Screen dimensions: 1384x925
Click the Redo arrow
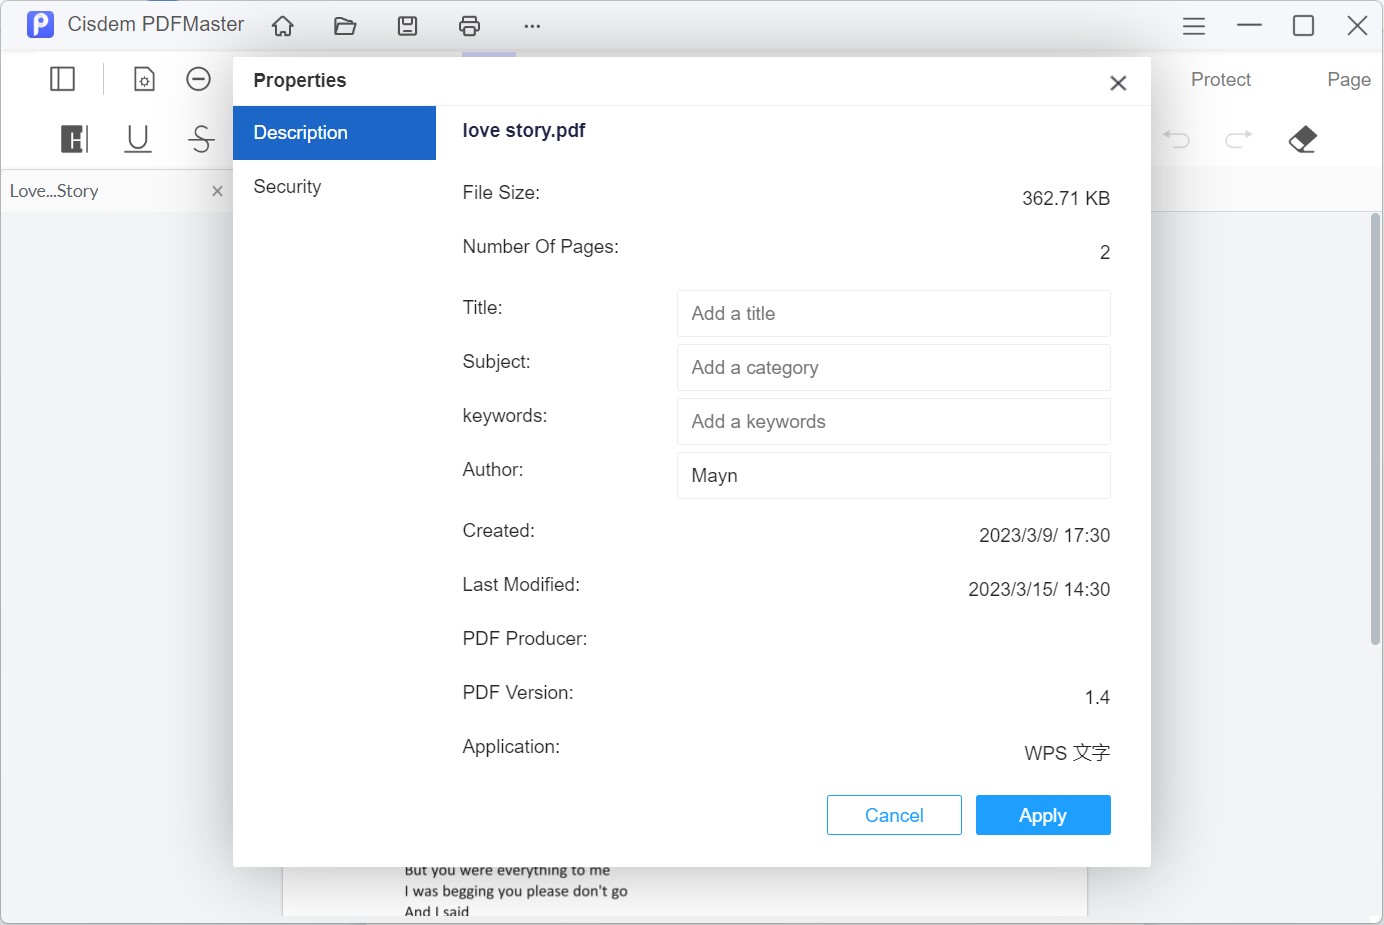click(1239, 140)
